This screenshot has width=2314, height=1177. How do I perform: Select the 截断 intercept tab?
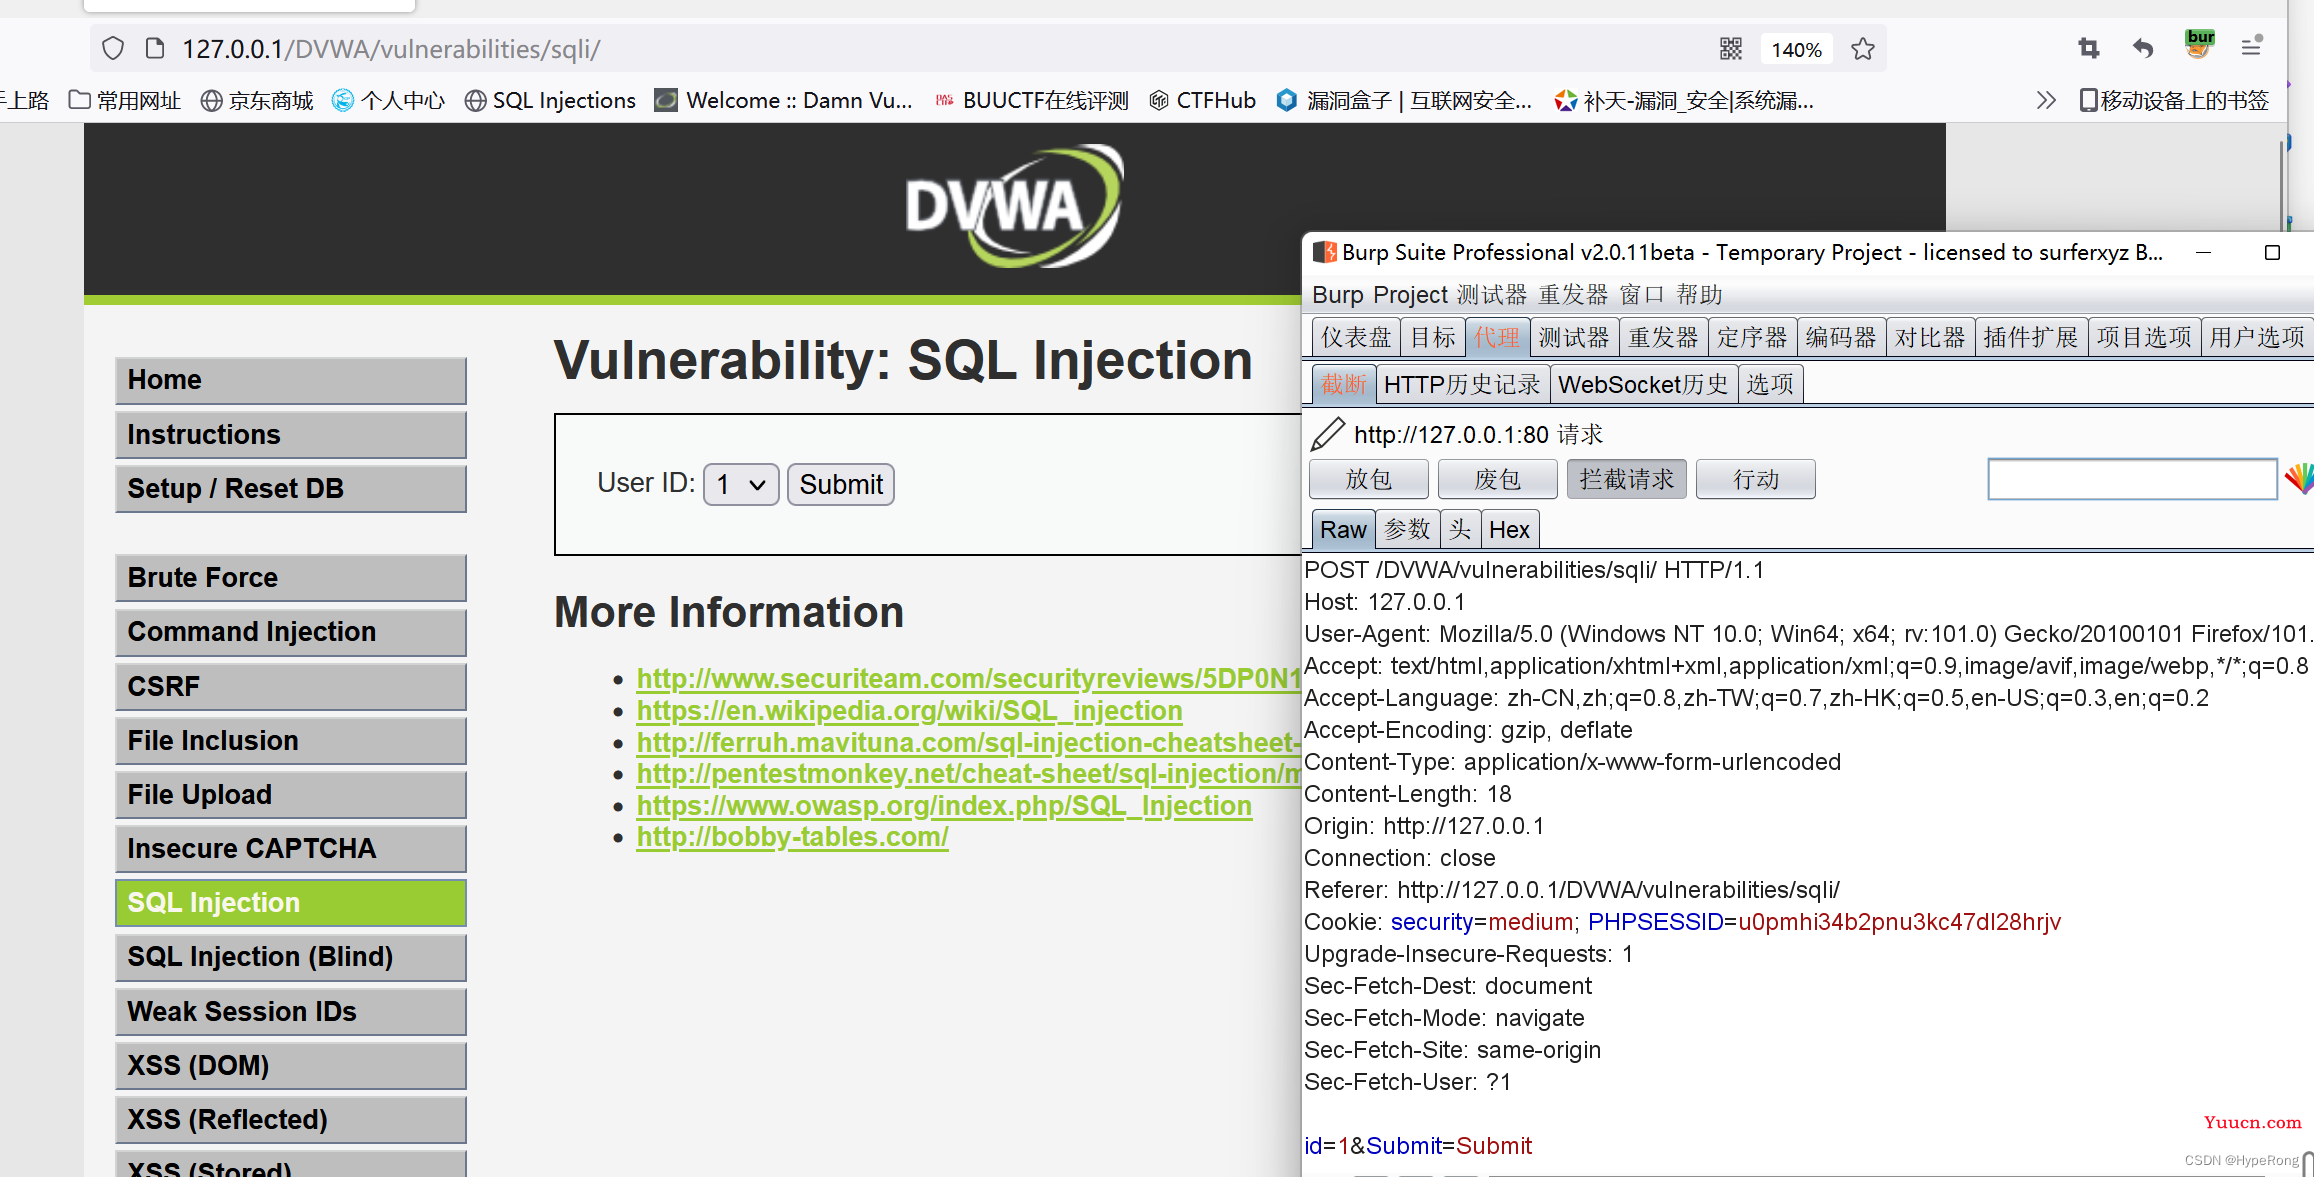coord(1343,385)
